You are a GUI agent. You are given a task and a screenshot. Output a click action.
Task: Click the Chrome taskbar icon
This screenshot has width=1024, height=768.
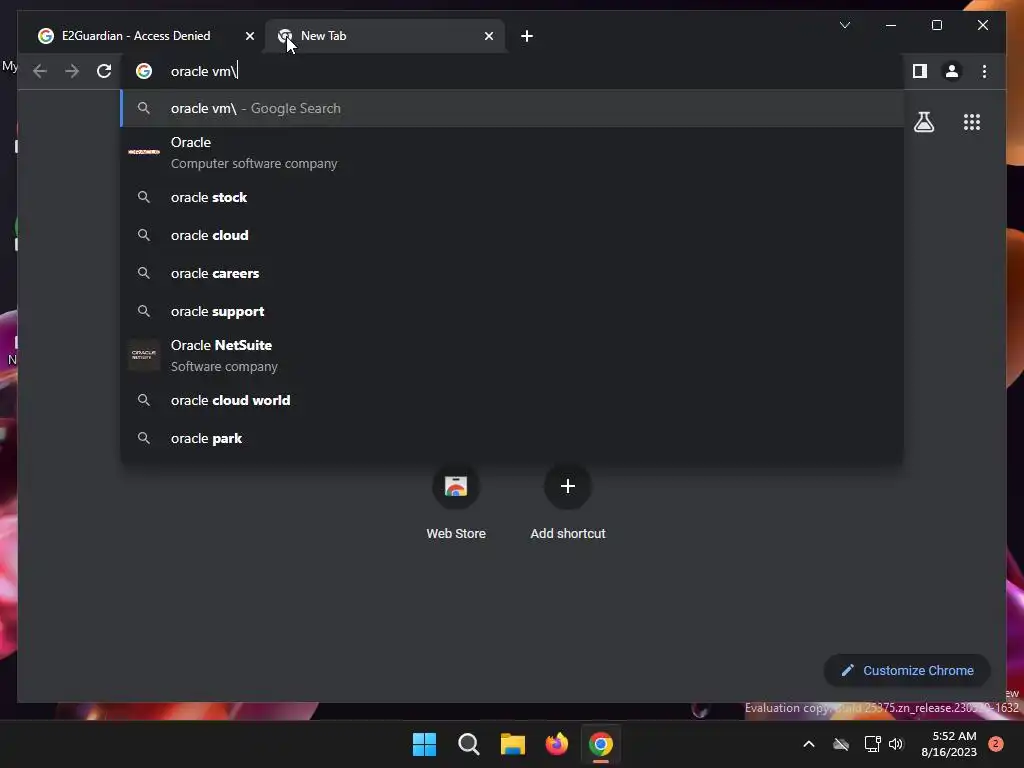[x=601, y=744]
